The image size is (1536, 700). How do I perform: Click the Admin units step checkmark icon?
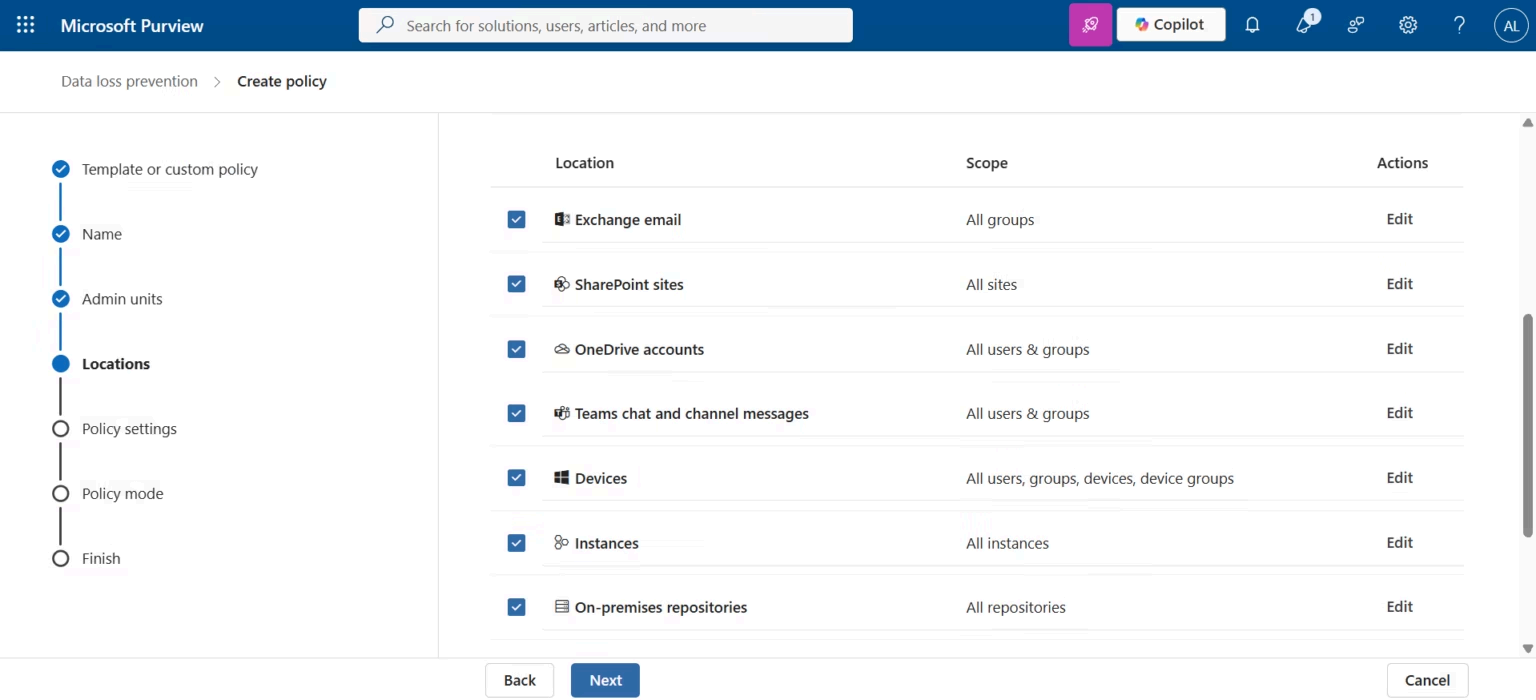[x=61, y=299]
